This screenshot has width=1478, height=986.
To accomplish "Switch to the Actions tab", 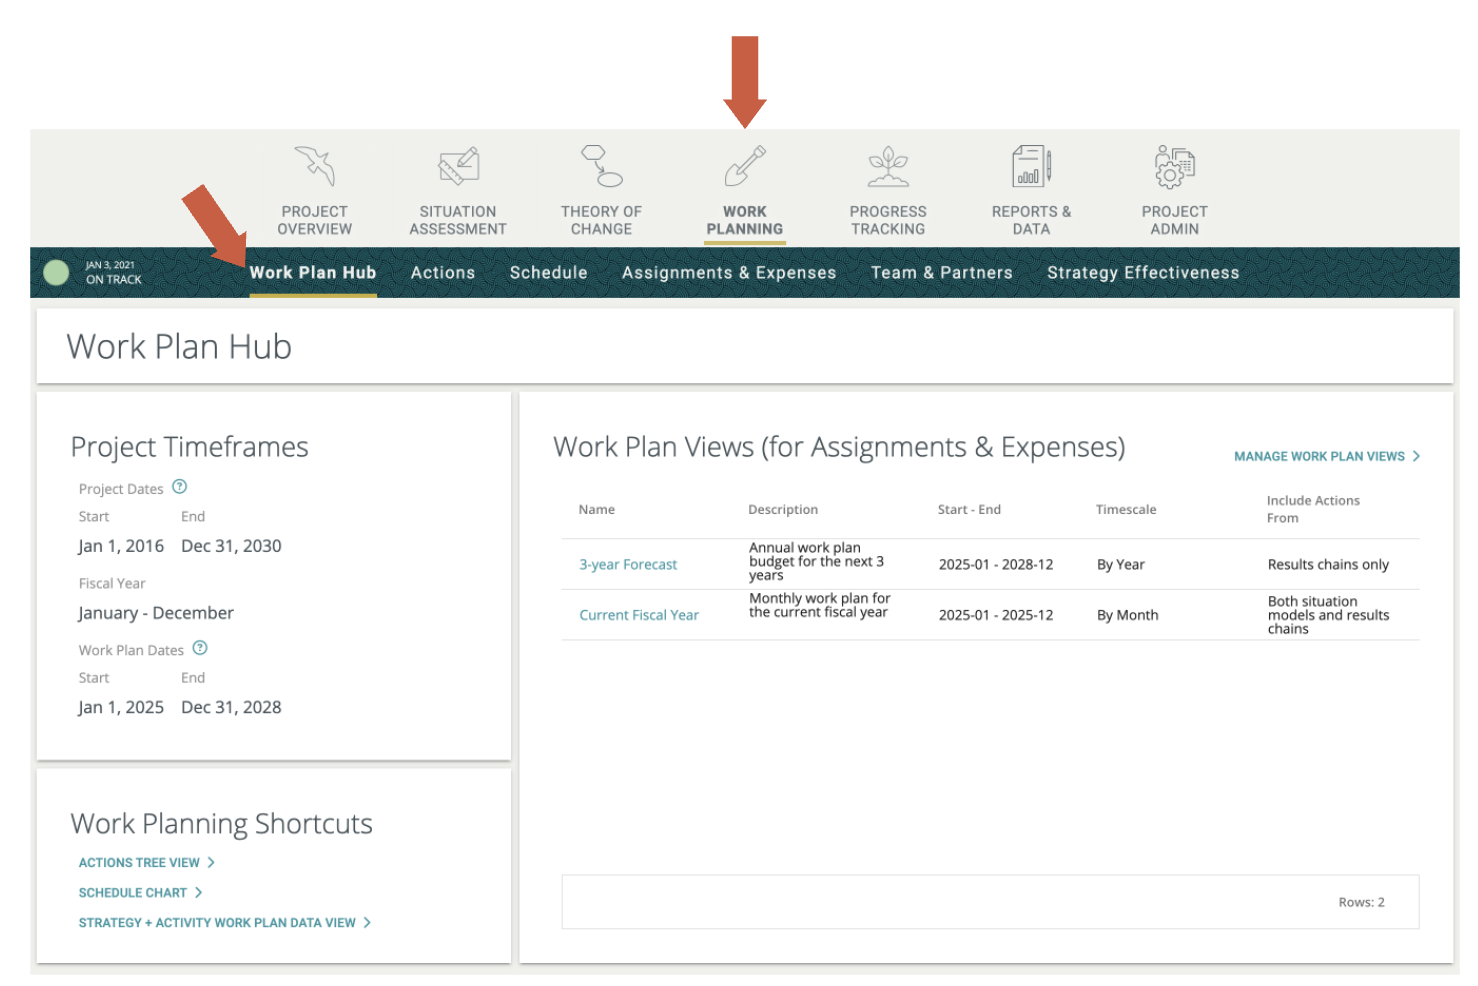I will 443,273.
